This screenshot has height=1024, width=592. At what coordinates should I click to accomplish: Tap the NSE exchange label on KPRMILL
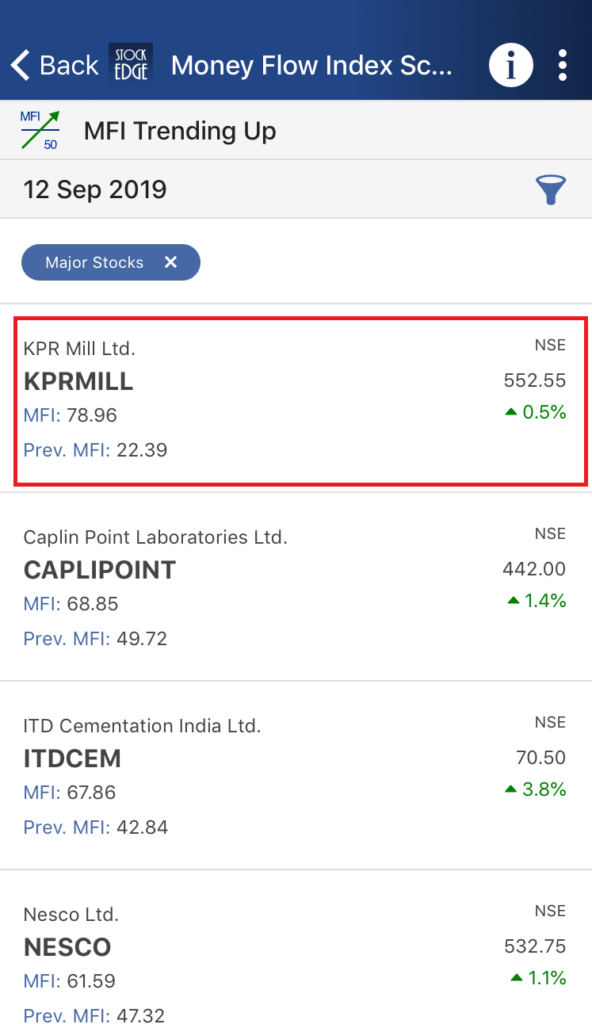(x=550, y=346)
